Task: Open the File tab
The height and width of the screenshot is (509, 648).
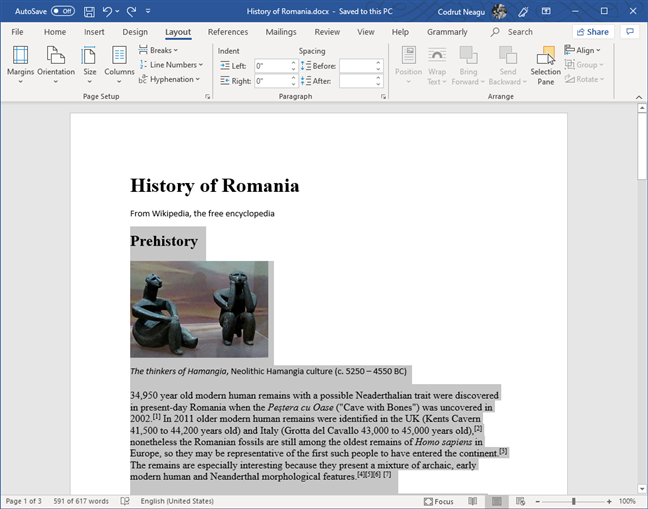Action: pos(17,32)
